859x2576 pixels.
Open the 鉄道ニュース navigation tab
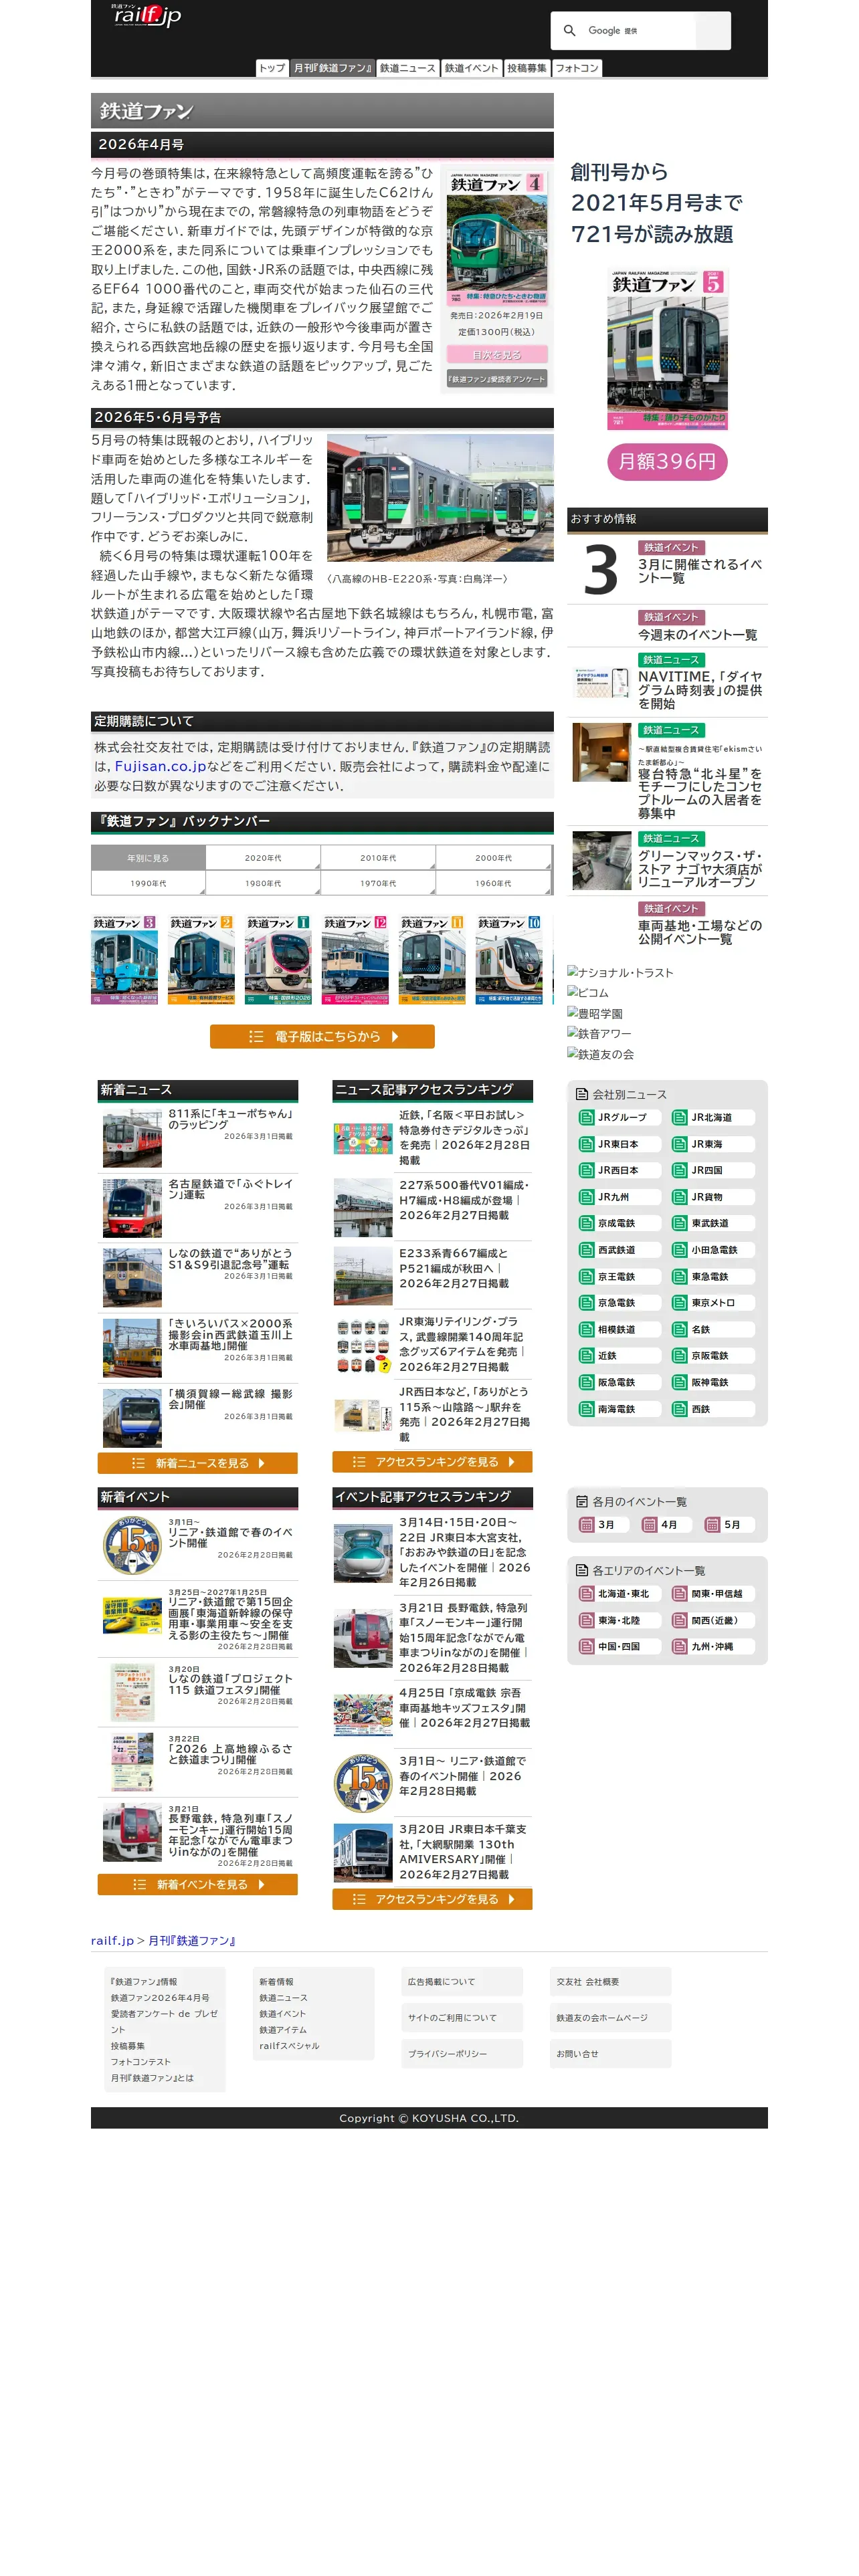pos(408,68)
